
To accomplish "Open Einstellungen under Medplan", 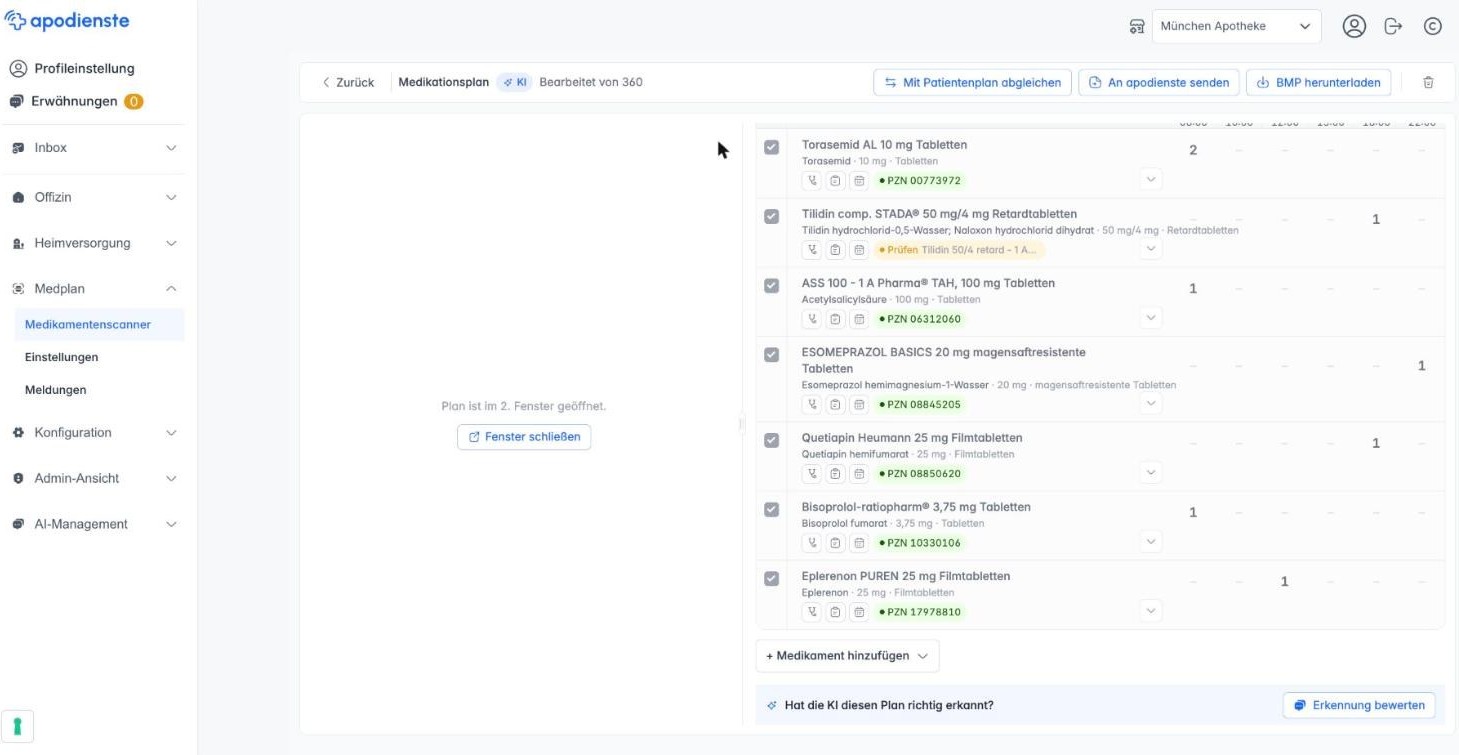I will pyautogui.click(x=61, y=357).
